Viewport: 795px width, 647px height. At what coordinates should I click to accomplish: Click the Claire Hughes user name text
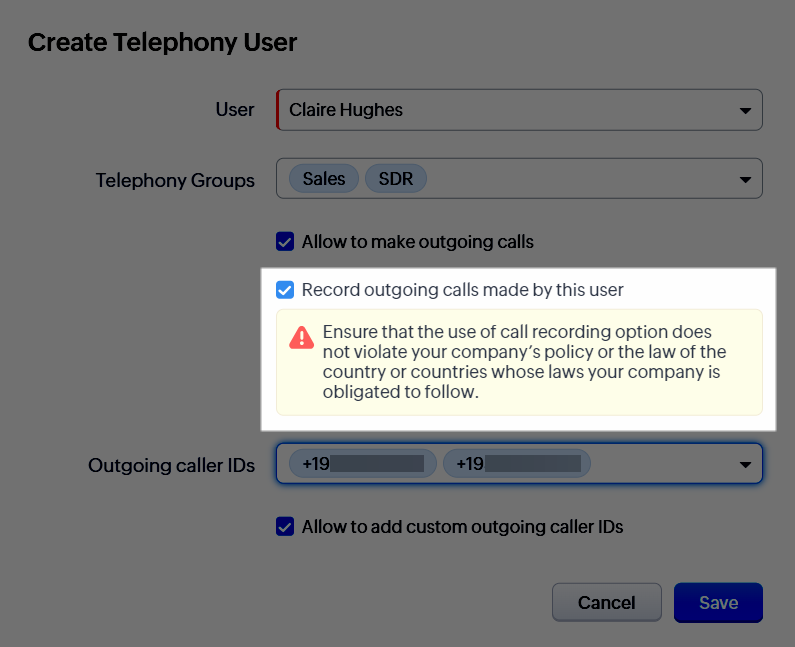[346, 110]
